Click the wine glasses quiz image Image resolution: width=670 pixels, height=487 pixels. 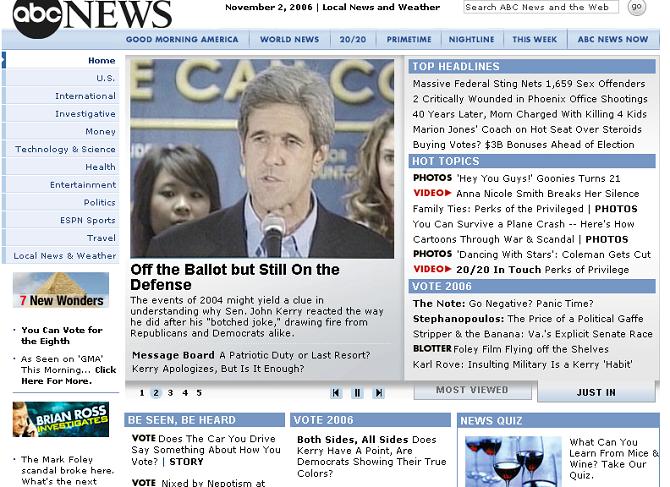(x=513, y=461)
